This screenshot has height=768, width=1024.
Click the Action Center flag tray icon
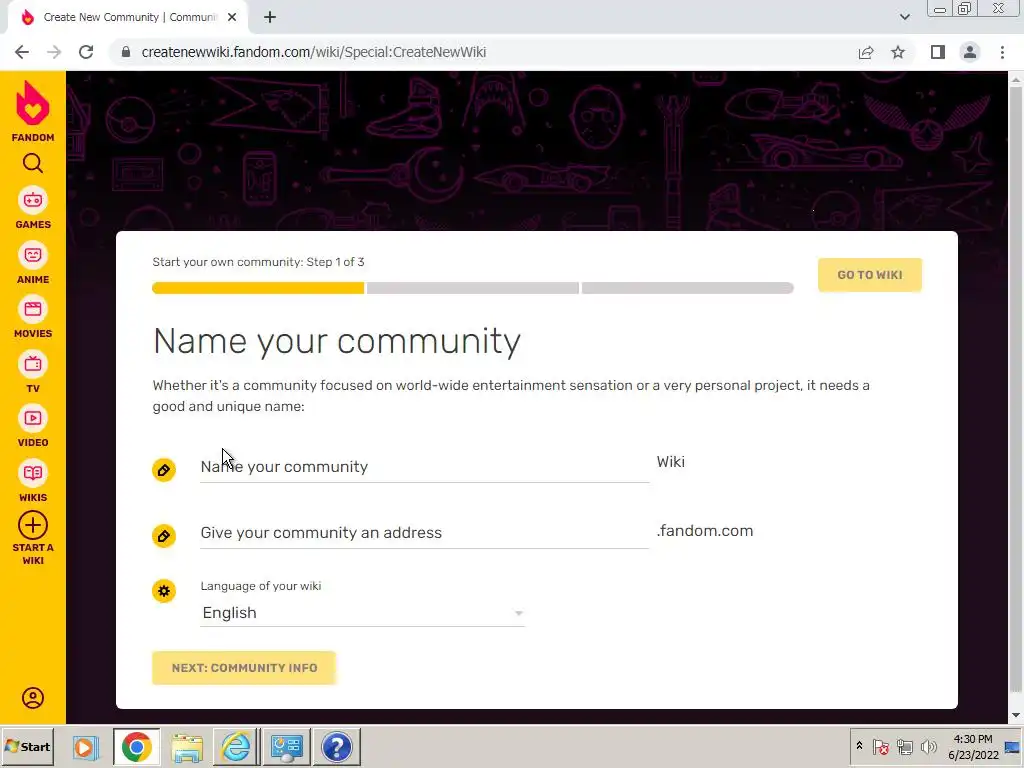click(880, 746)
